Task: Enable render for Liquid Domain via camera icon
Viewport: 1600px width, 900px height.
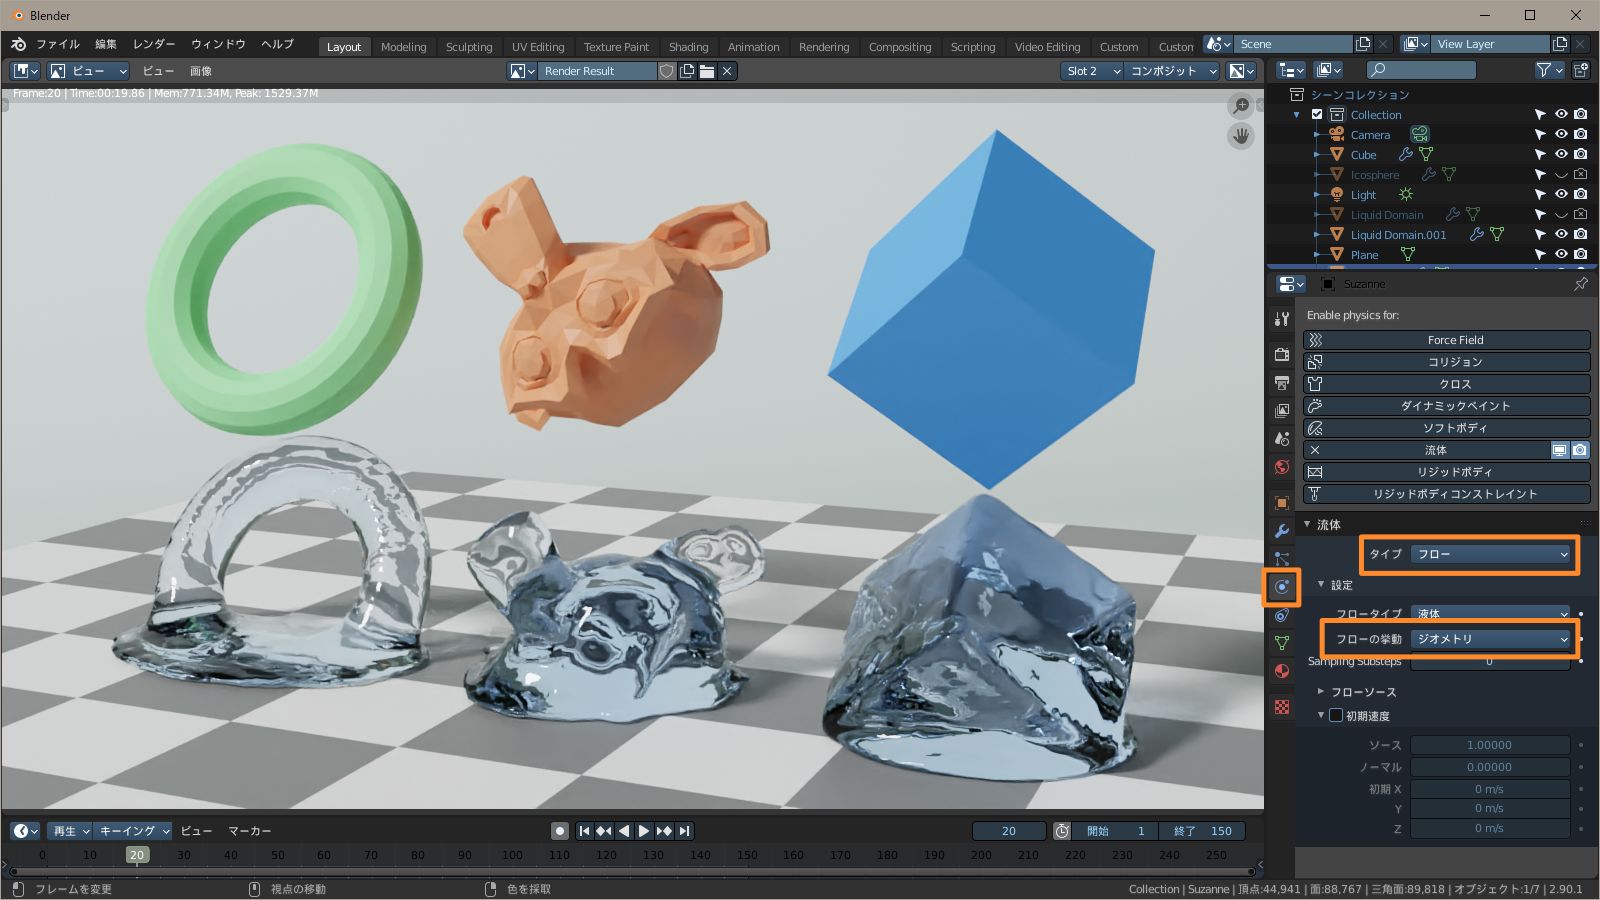Action: 1581,214
